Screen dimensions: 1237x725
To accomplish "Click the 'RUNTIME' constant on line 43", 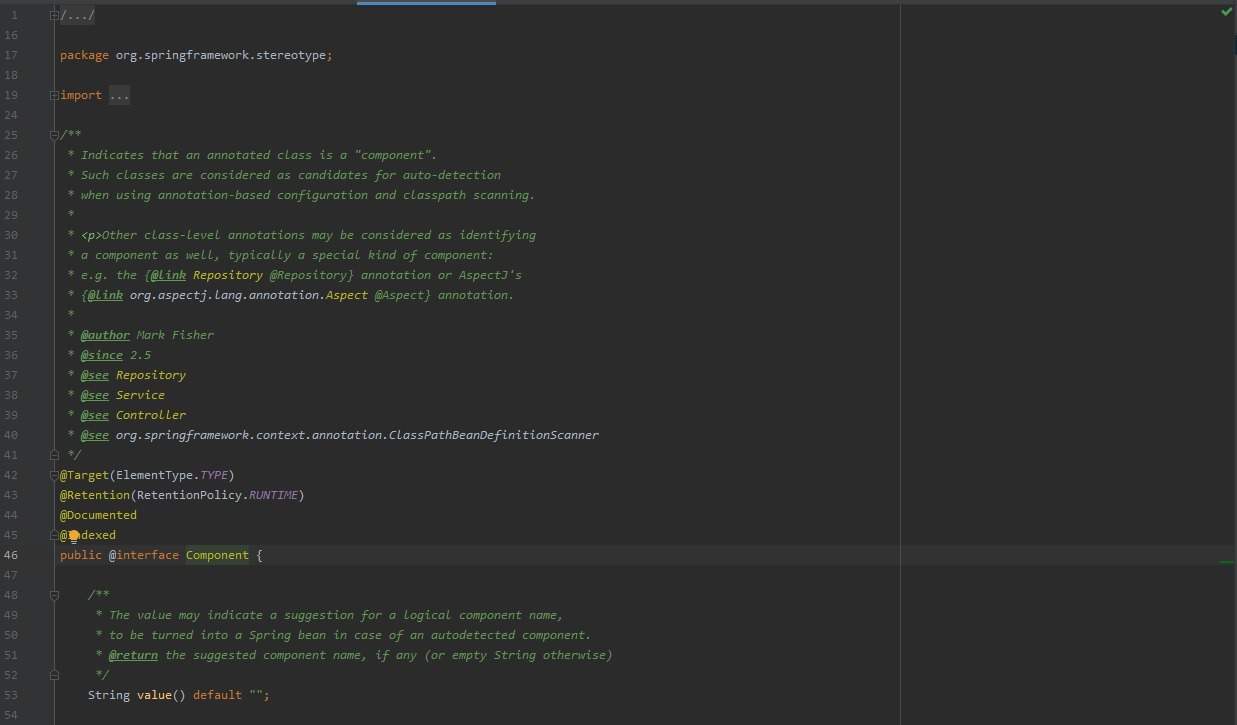I will 273,495.
